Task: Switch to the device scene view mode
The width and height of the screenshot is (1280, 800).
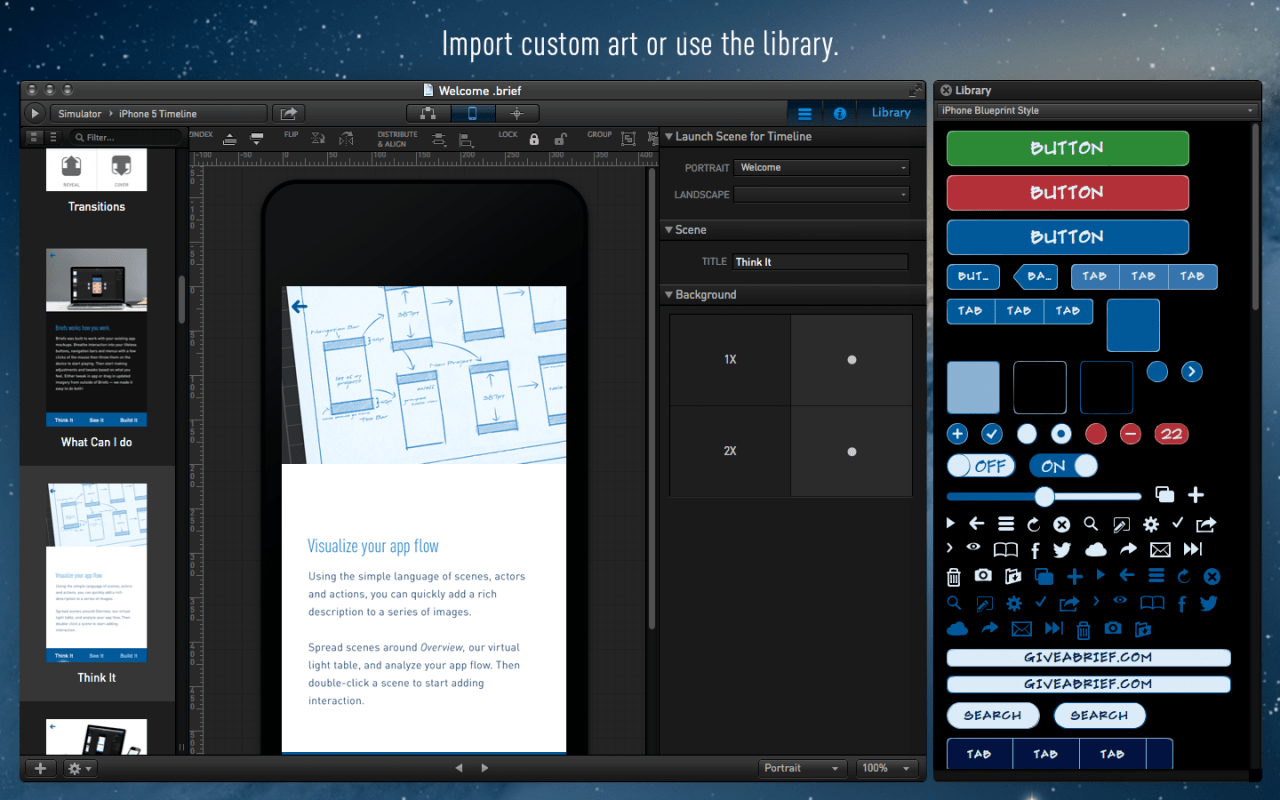Action: [x=472, y=114]
